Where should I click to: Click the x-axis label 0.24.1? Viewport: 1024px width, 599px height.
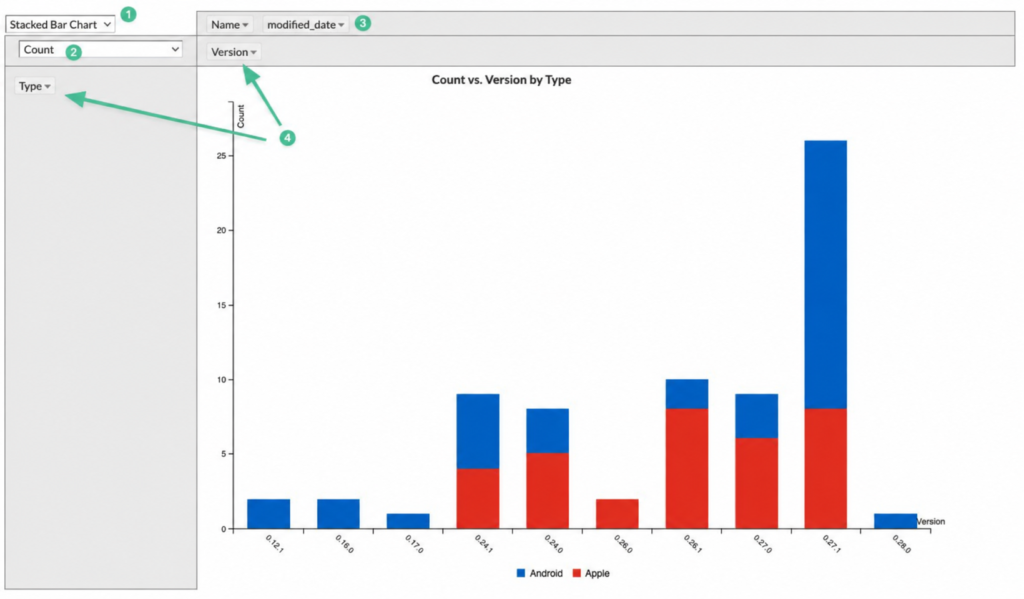484,543
